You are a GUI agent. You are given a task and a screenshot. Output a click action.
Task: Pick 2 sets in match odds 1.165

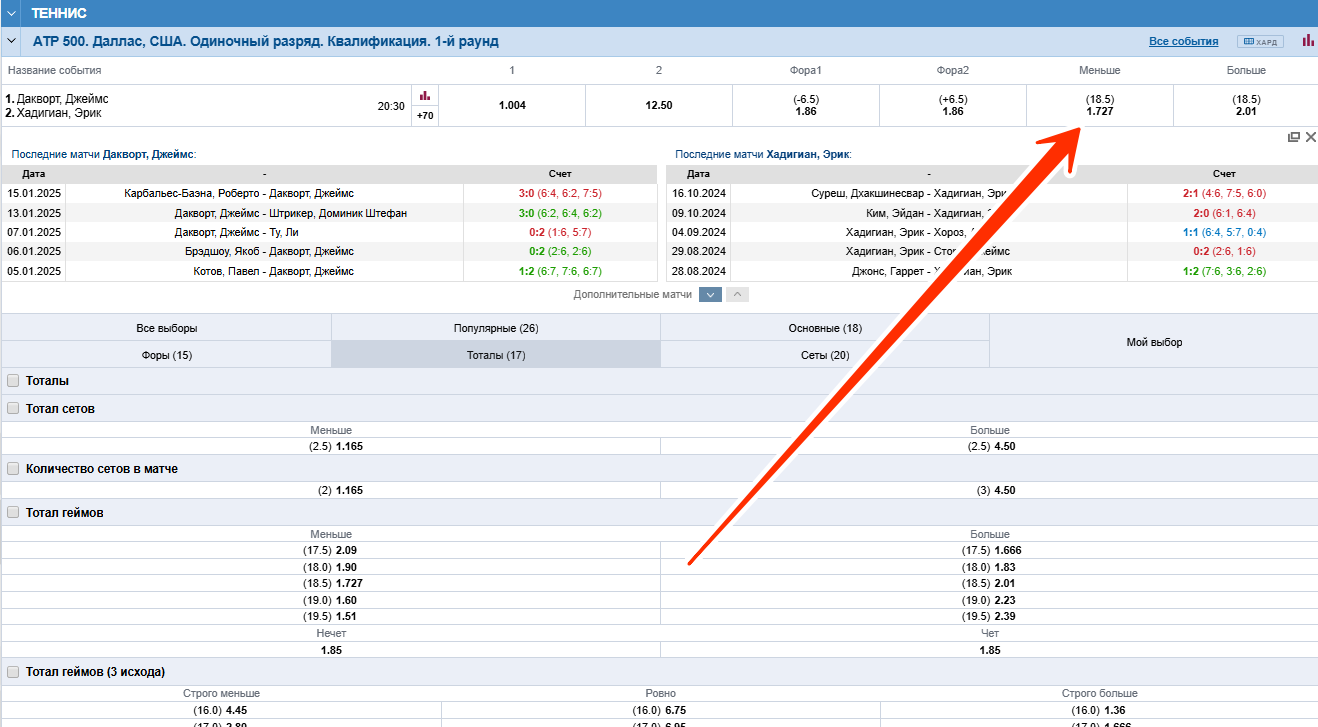(331, 490)
